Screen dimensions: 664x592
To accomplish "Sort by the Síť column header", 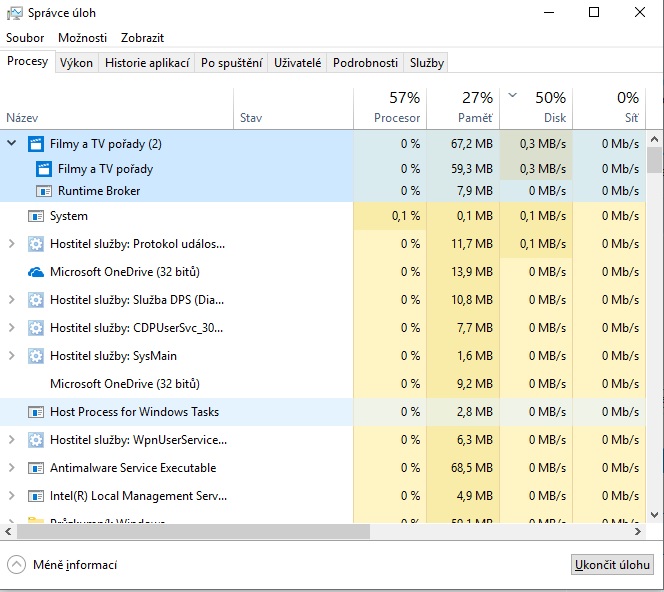I will [609, 109].
